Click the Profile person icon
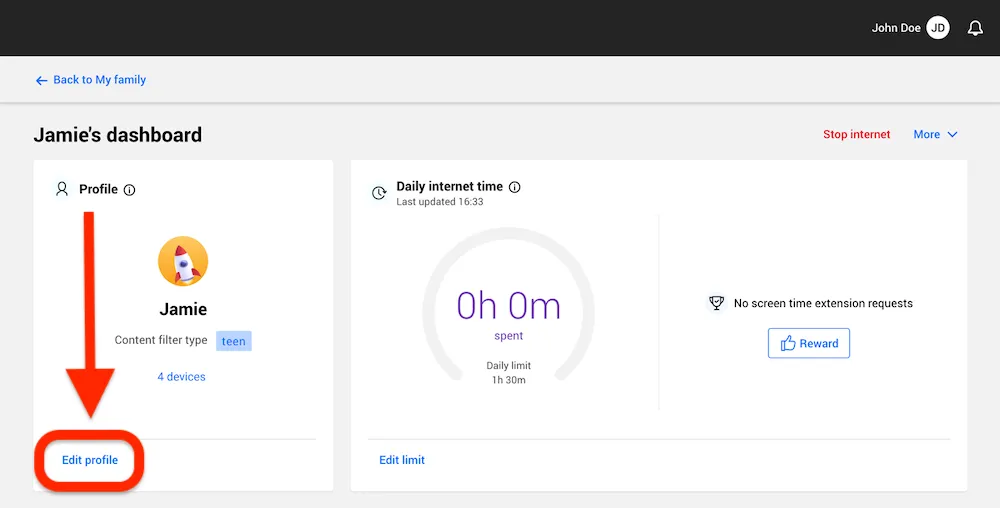The width and height of the screenshot is (1000, 508). click(x=62, y=189)
